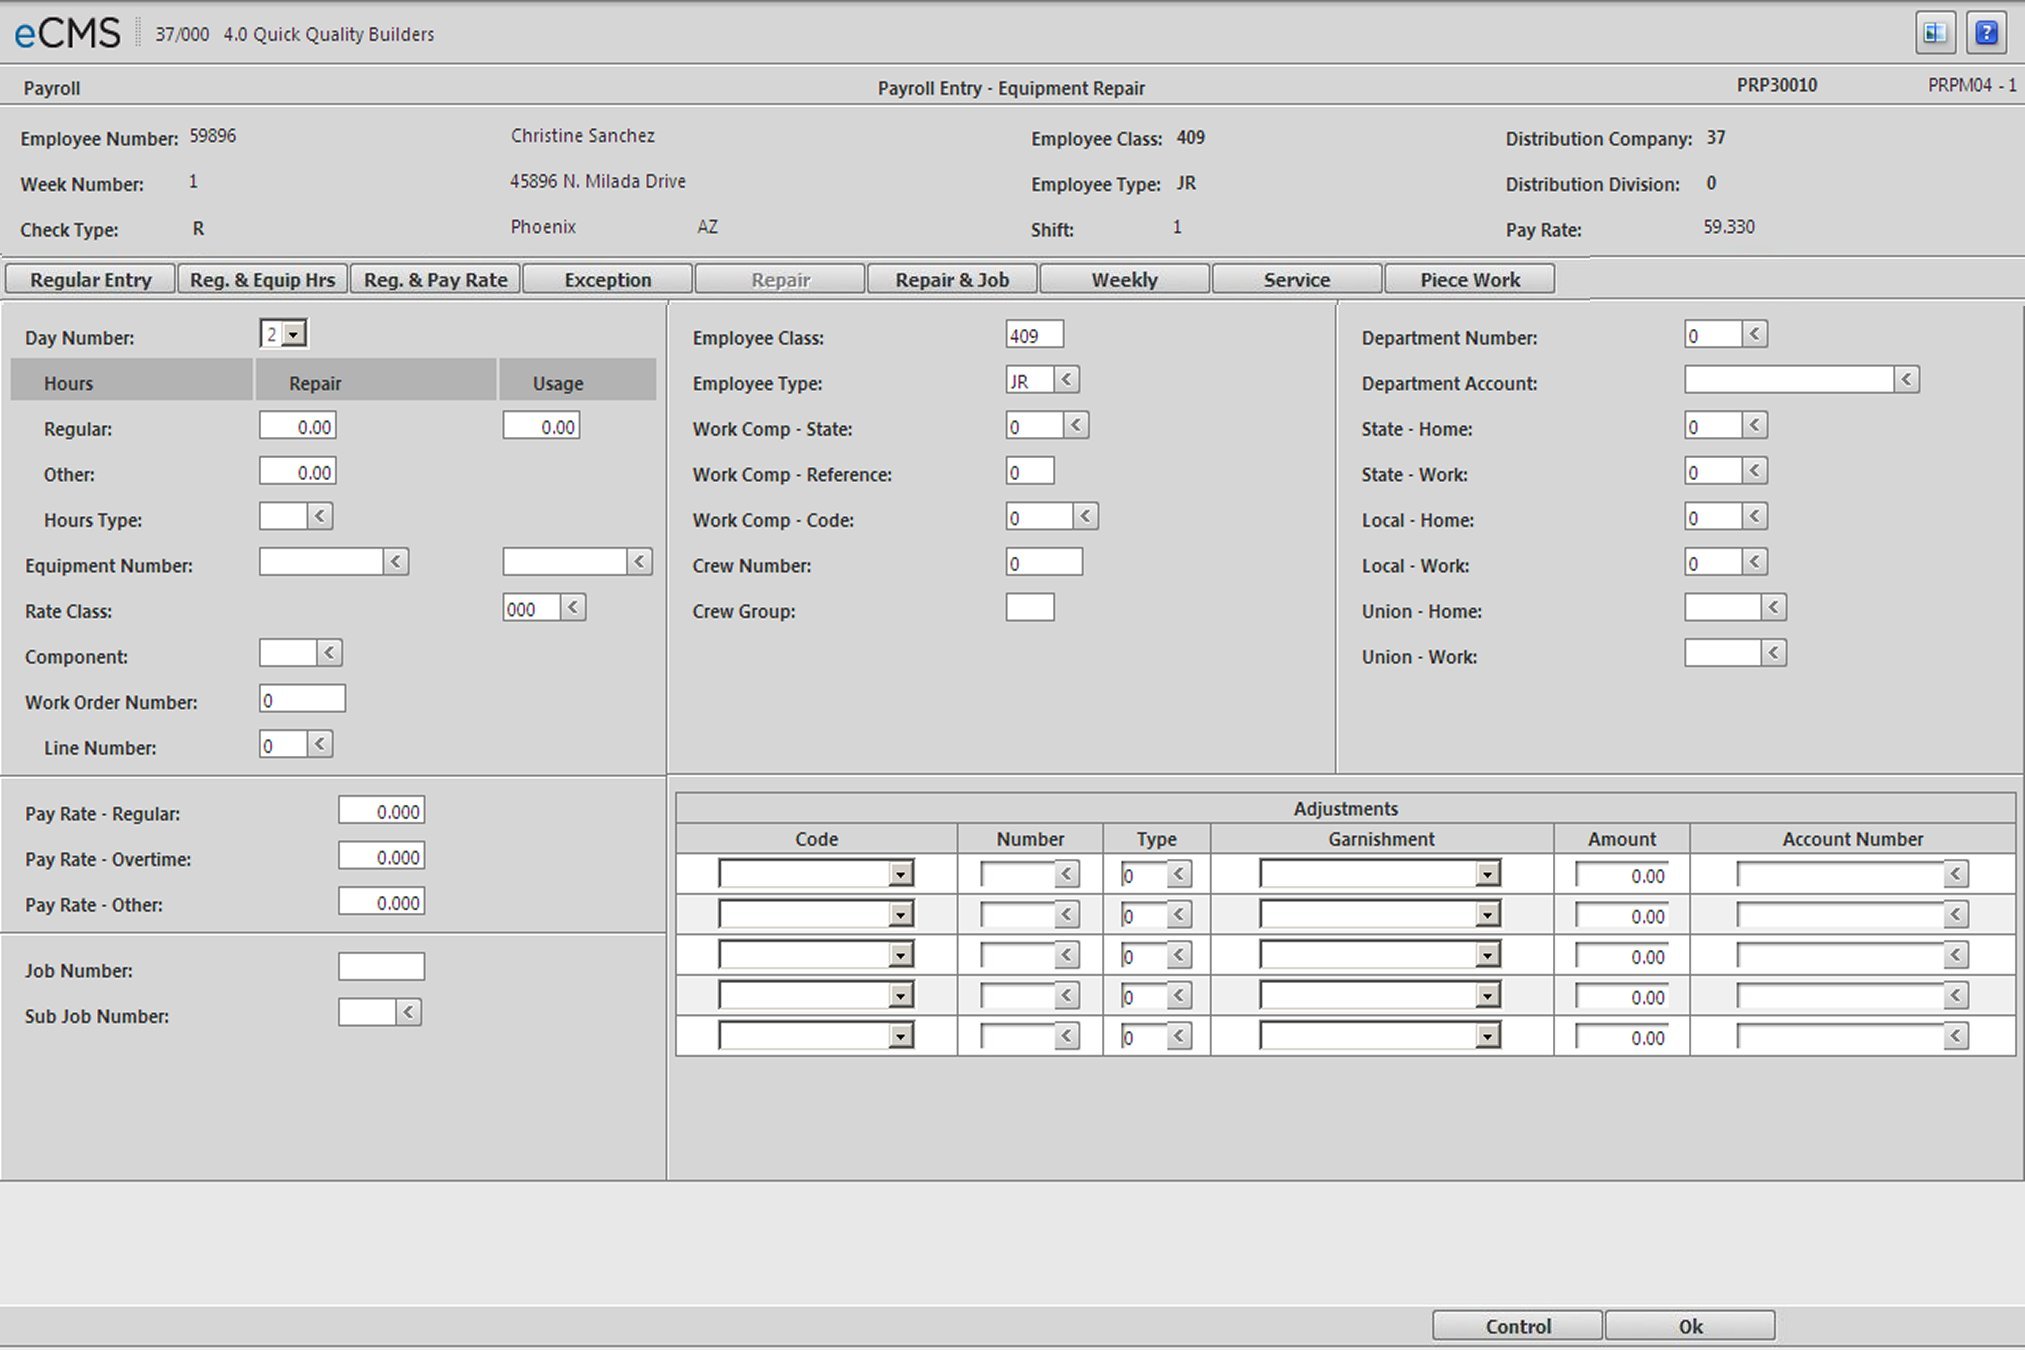This screenshot has width=2025, height=1350.
Task: Open lookup for Union - Work
Action: click(x=1774, y=653)
